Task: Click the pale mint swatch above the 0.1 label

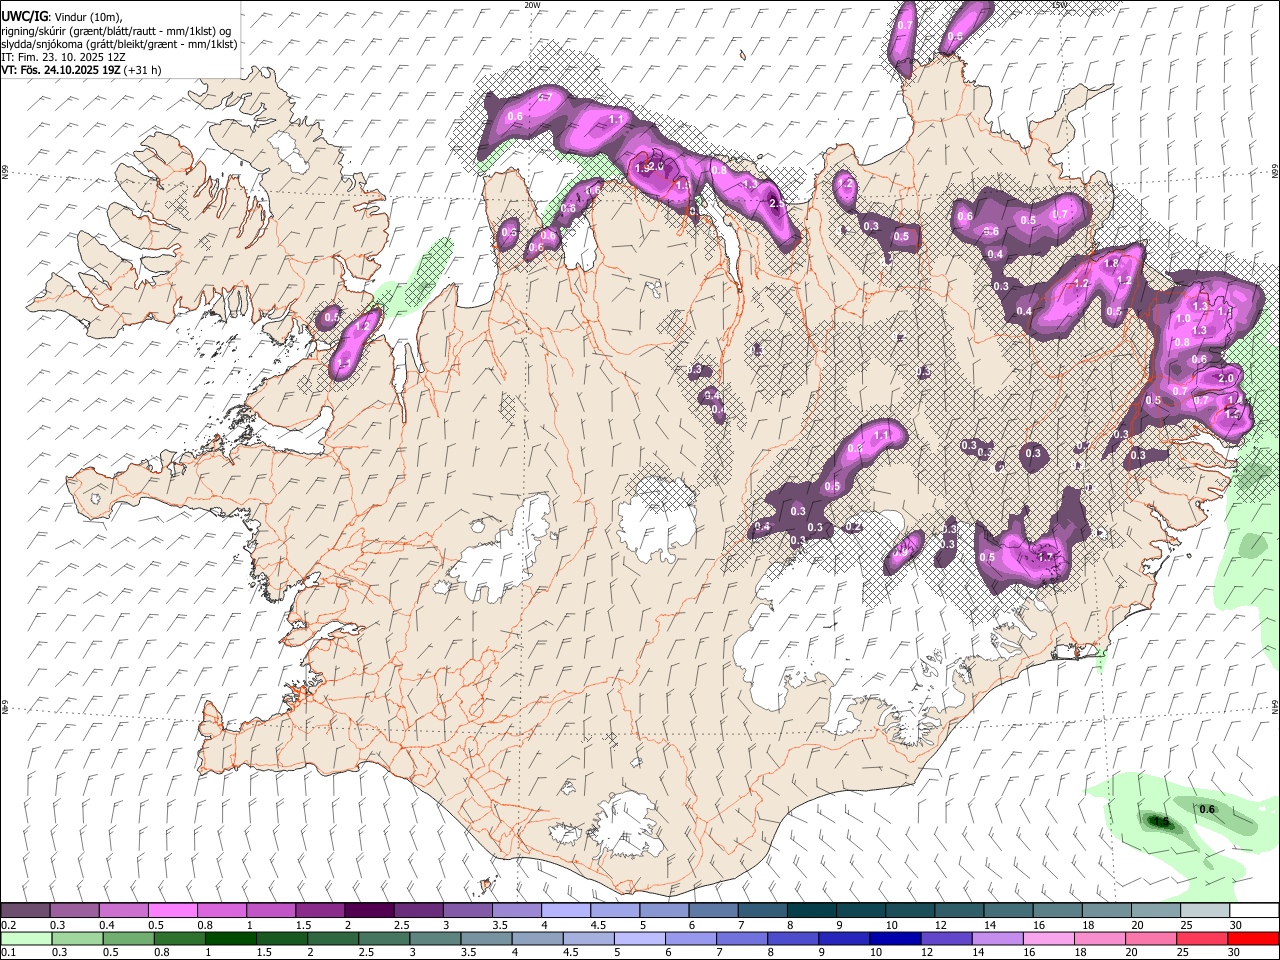Action: pos(26,938)
